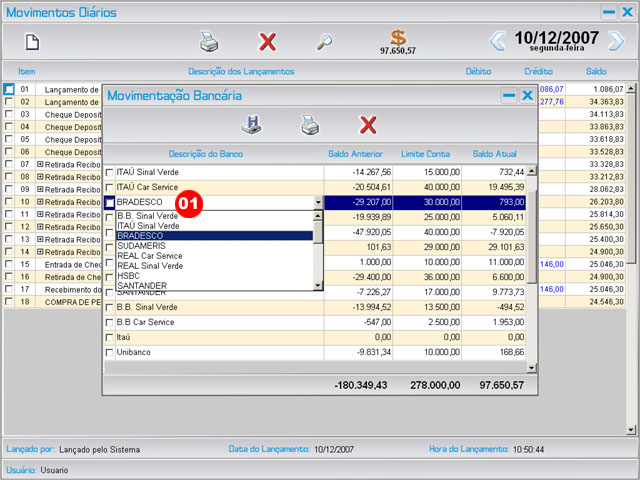
Task: Print from the Movimentação Bancária dialog toolbar
Action: [310, 125]
